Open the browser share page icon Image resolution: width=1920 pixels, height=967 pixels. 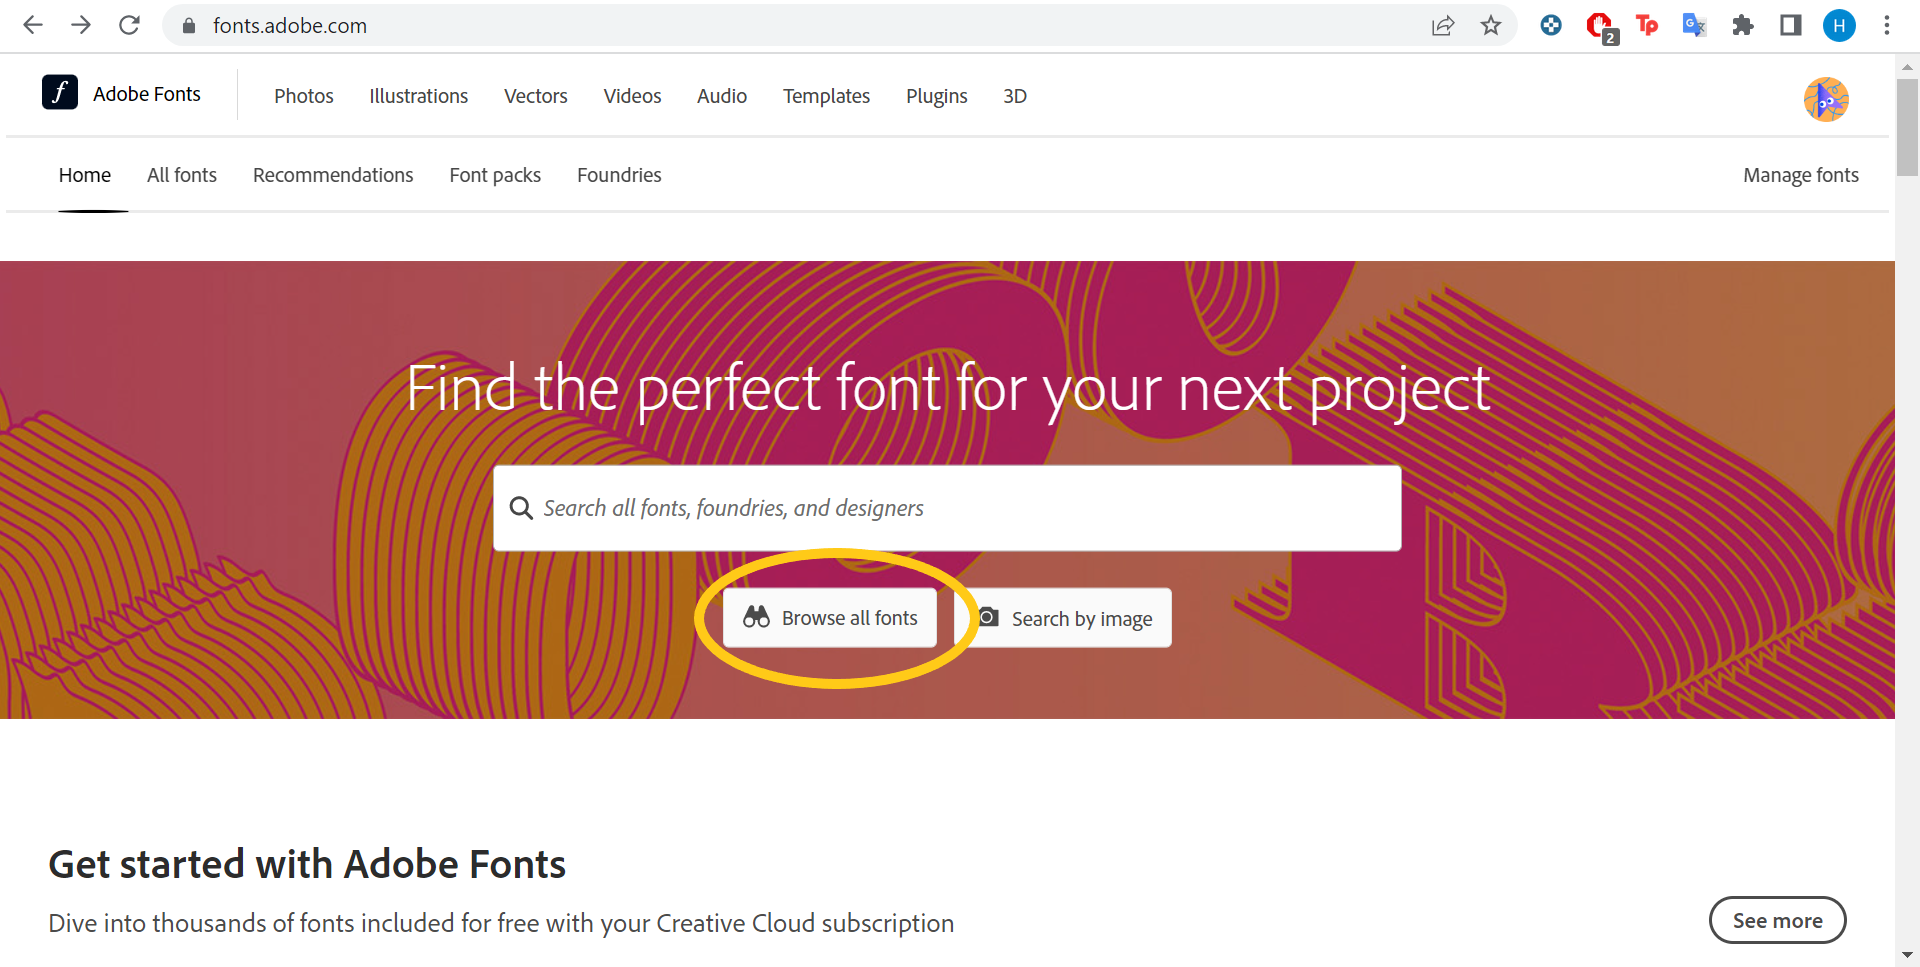[x=1443, y=26]
